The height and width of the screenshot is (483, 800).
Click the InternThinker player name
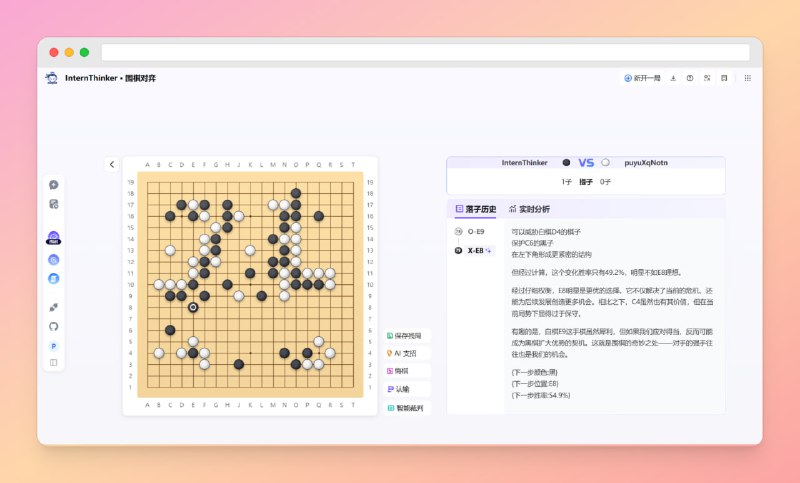coord(524,163)
